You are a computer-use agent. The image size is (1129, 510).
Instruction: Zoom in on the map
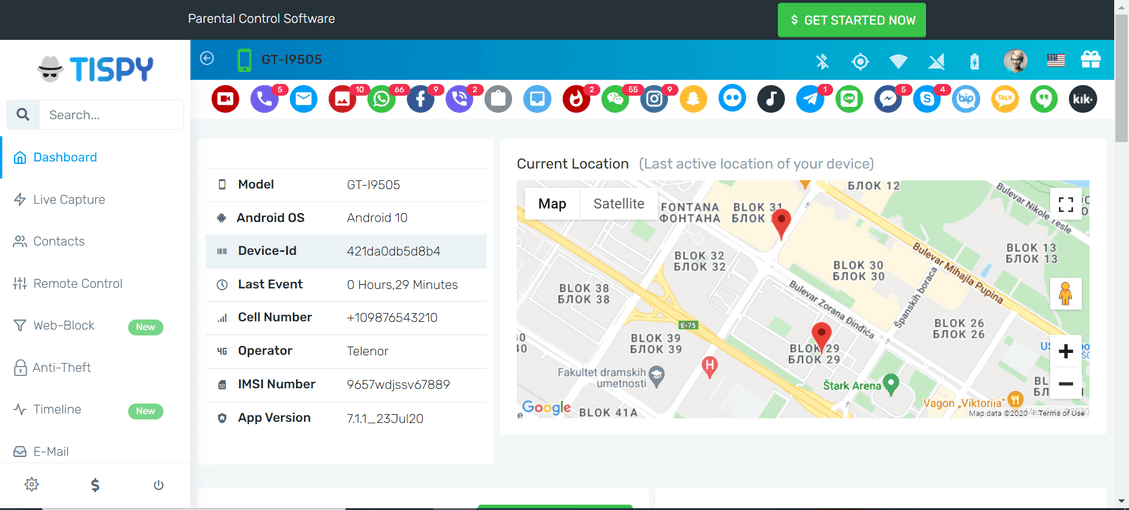[x=1066, y=352]
